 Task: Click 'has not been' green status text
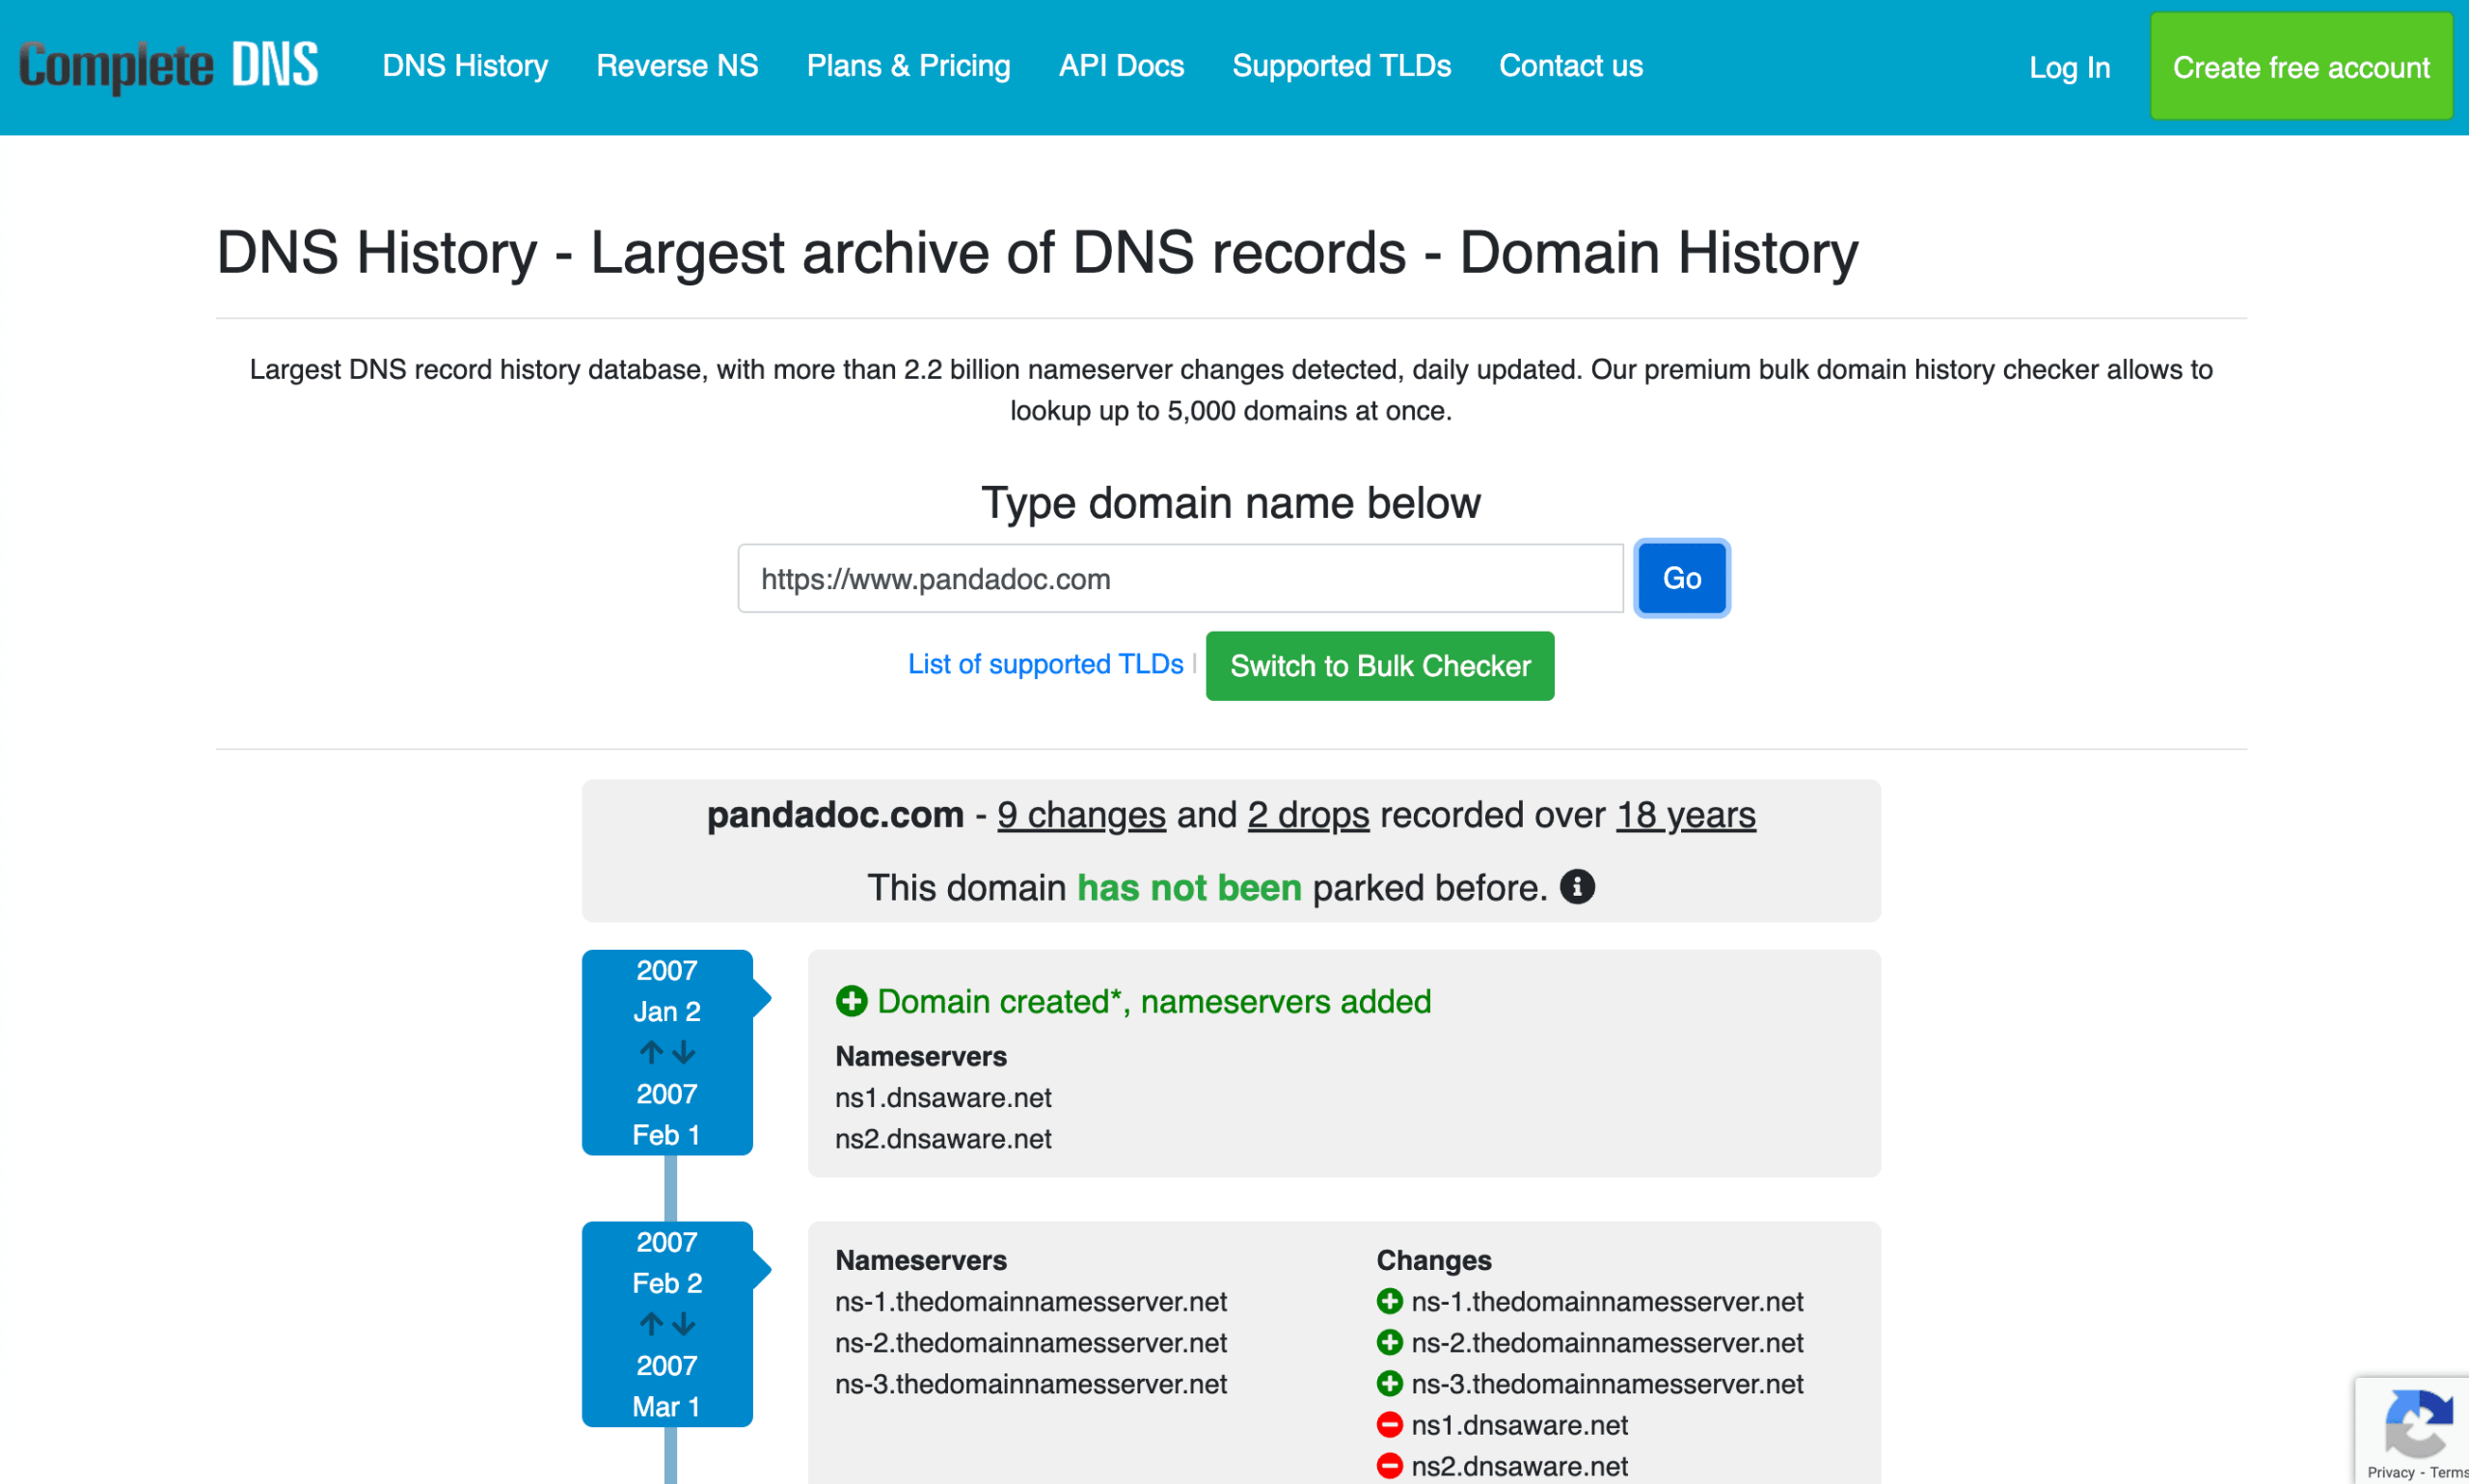[x=1189, y=887]
